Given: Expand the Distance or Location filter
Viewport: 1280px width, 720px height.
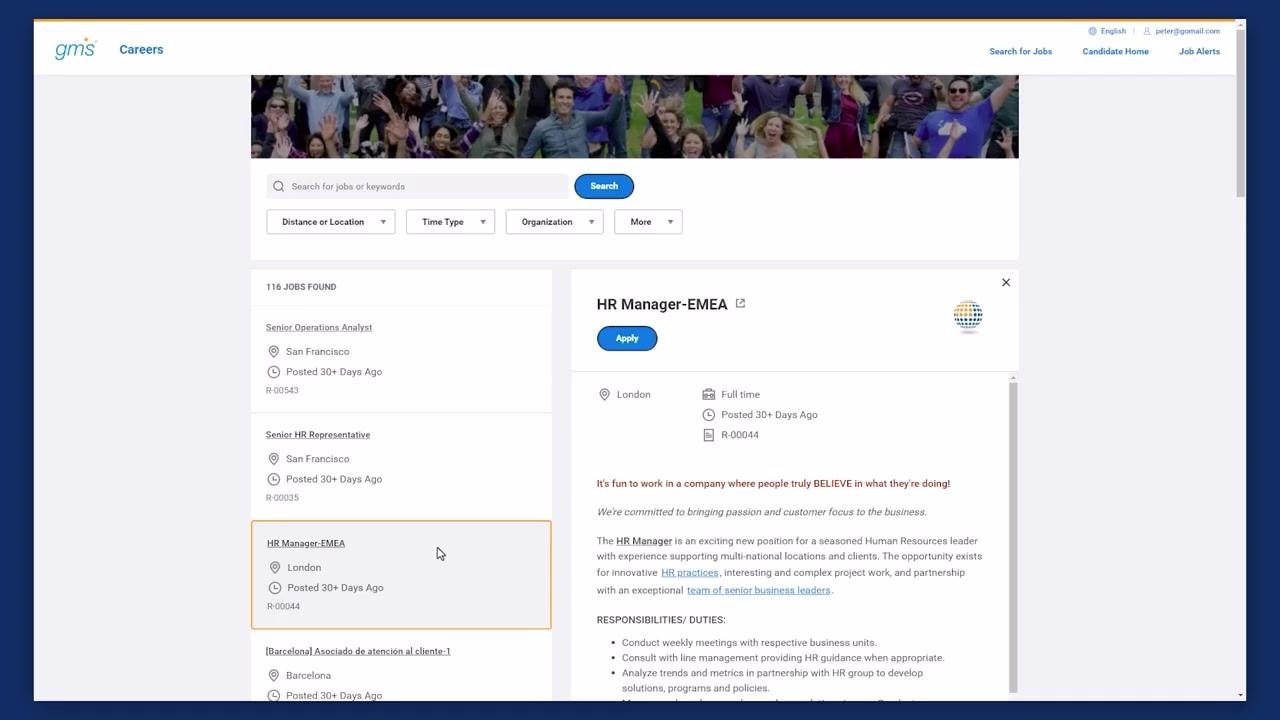Looking at the screenshot, I should [x=331, y=222].
